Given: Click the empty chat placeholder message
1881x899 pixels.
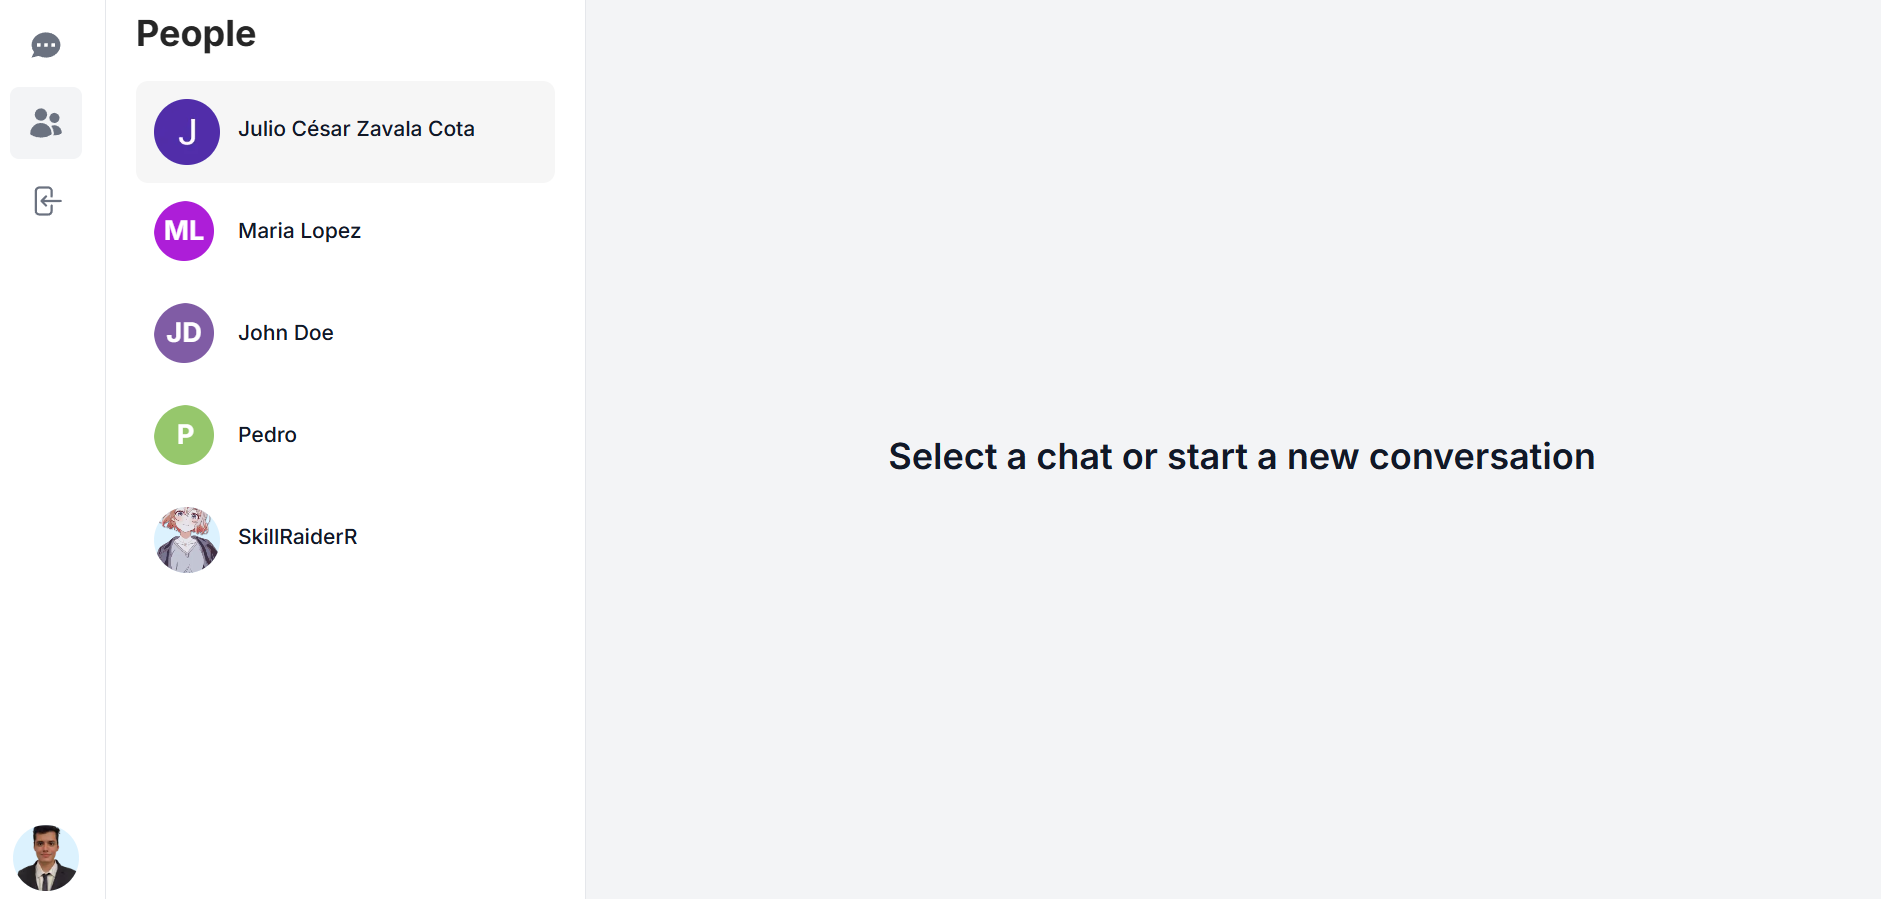Looking at the screenshot, I should (1241, 456).
